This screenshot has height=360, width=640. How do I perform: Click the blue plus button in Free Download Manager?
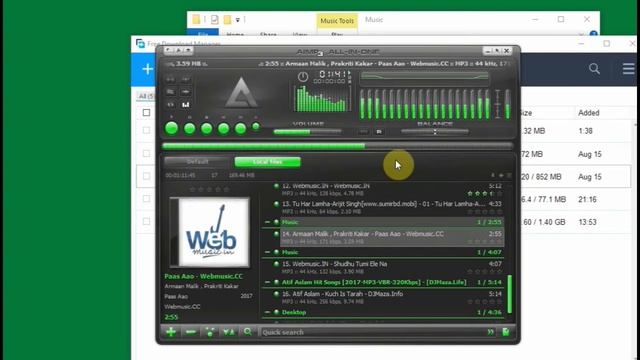[147, 69]
